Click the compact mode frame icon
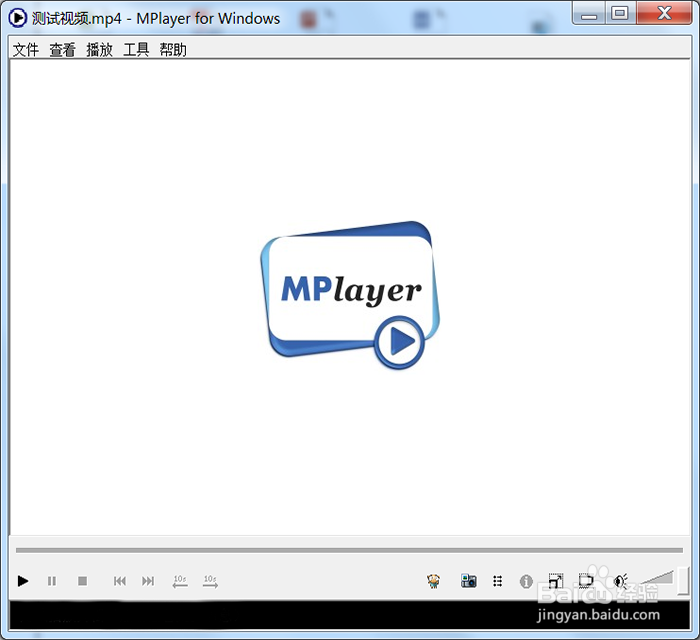Screen dimensions: 700x640 click(586, 581)
